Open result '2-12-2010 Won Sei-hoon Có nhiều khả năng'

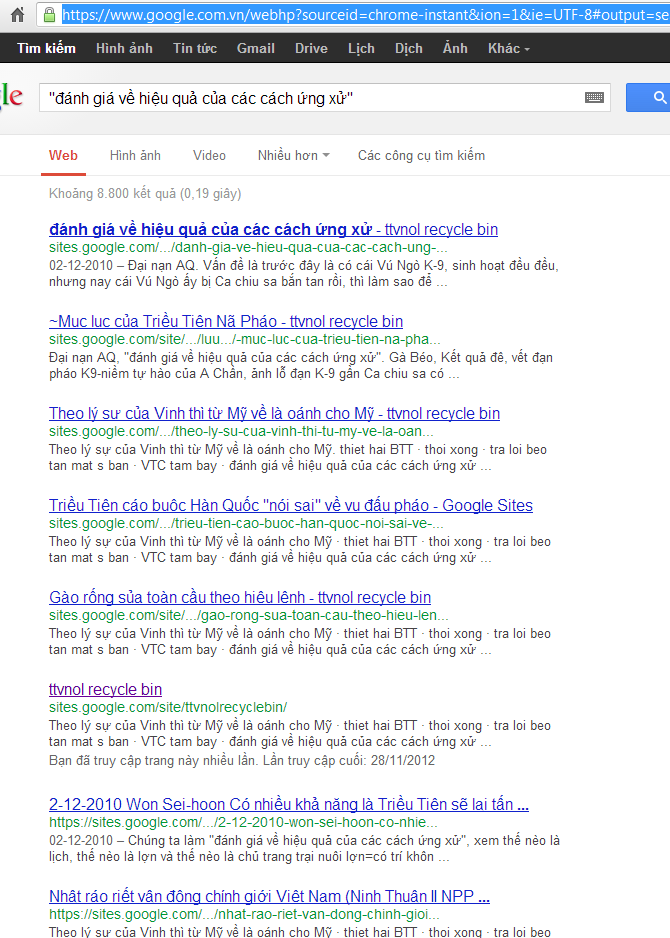click(289, 805)
